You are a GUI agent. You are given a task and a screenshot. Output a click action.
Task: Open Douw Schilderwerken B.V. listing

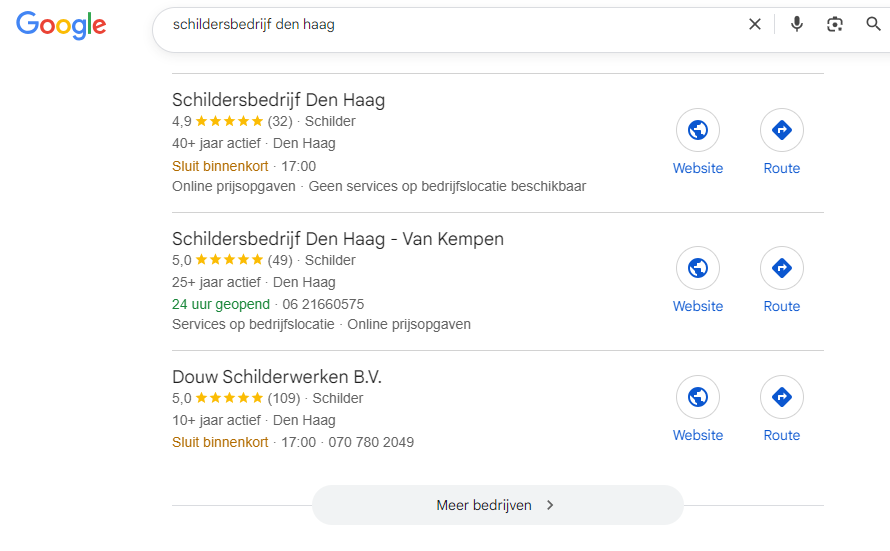point(277,377)
